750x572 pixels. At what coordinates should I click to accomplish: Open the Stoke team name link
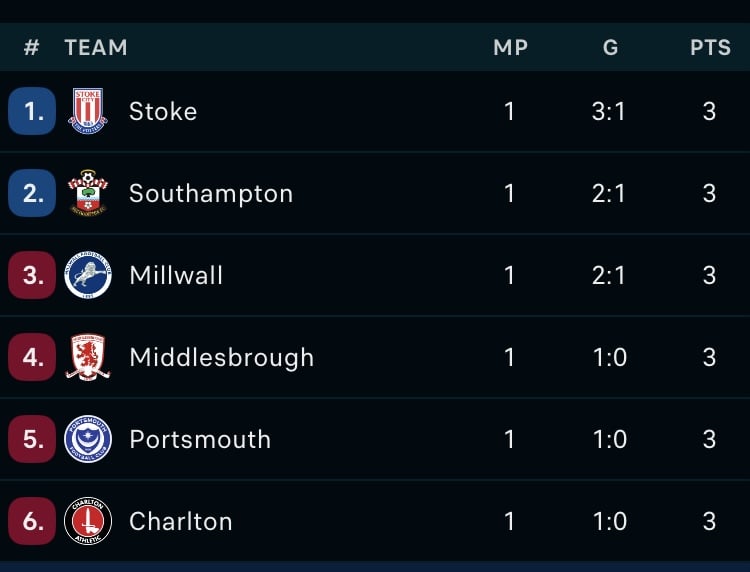pyautogui.click(x=163, y=111)
